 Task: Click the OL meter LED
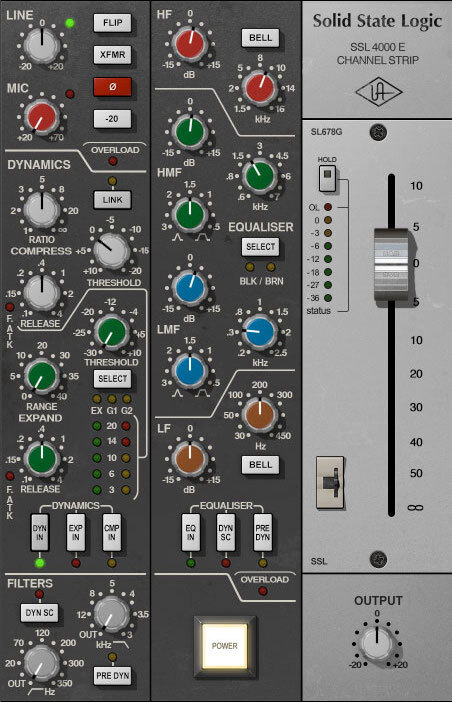pyautogui.click(x=328, y=207)
